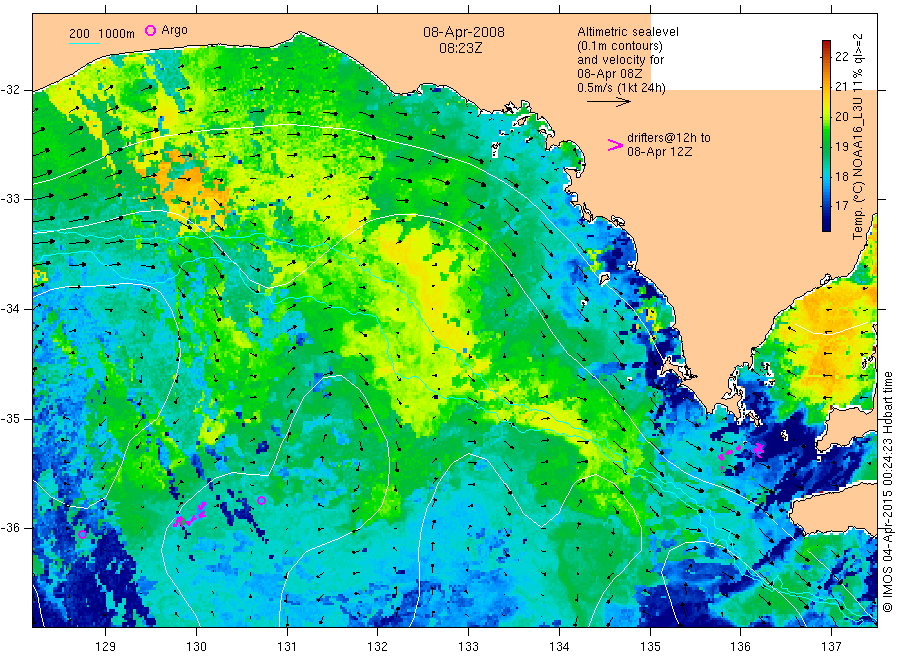The image size is (900, 660).
Task: Click the velocity scale arrow in legend
Action: [x=609, y=102]
